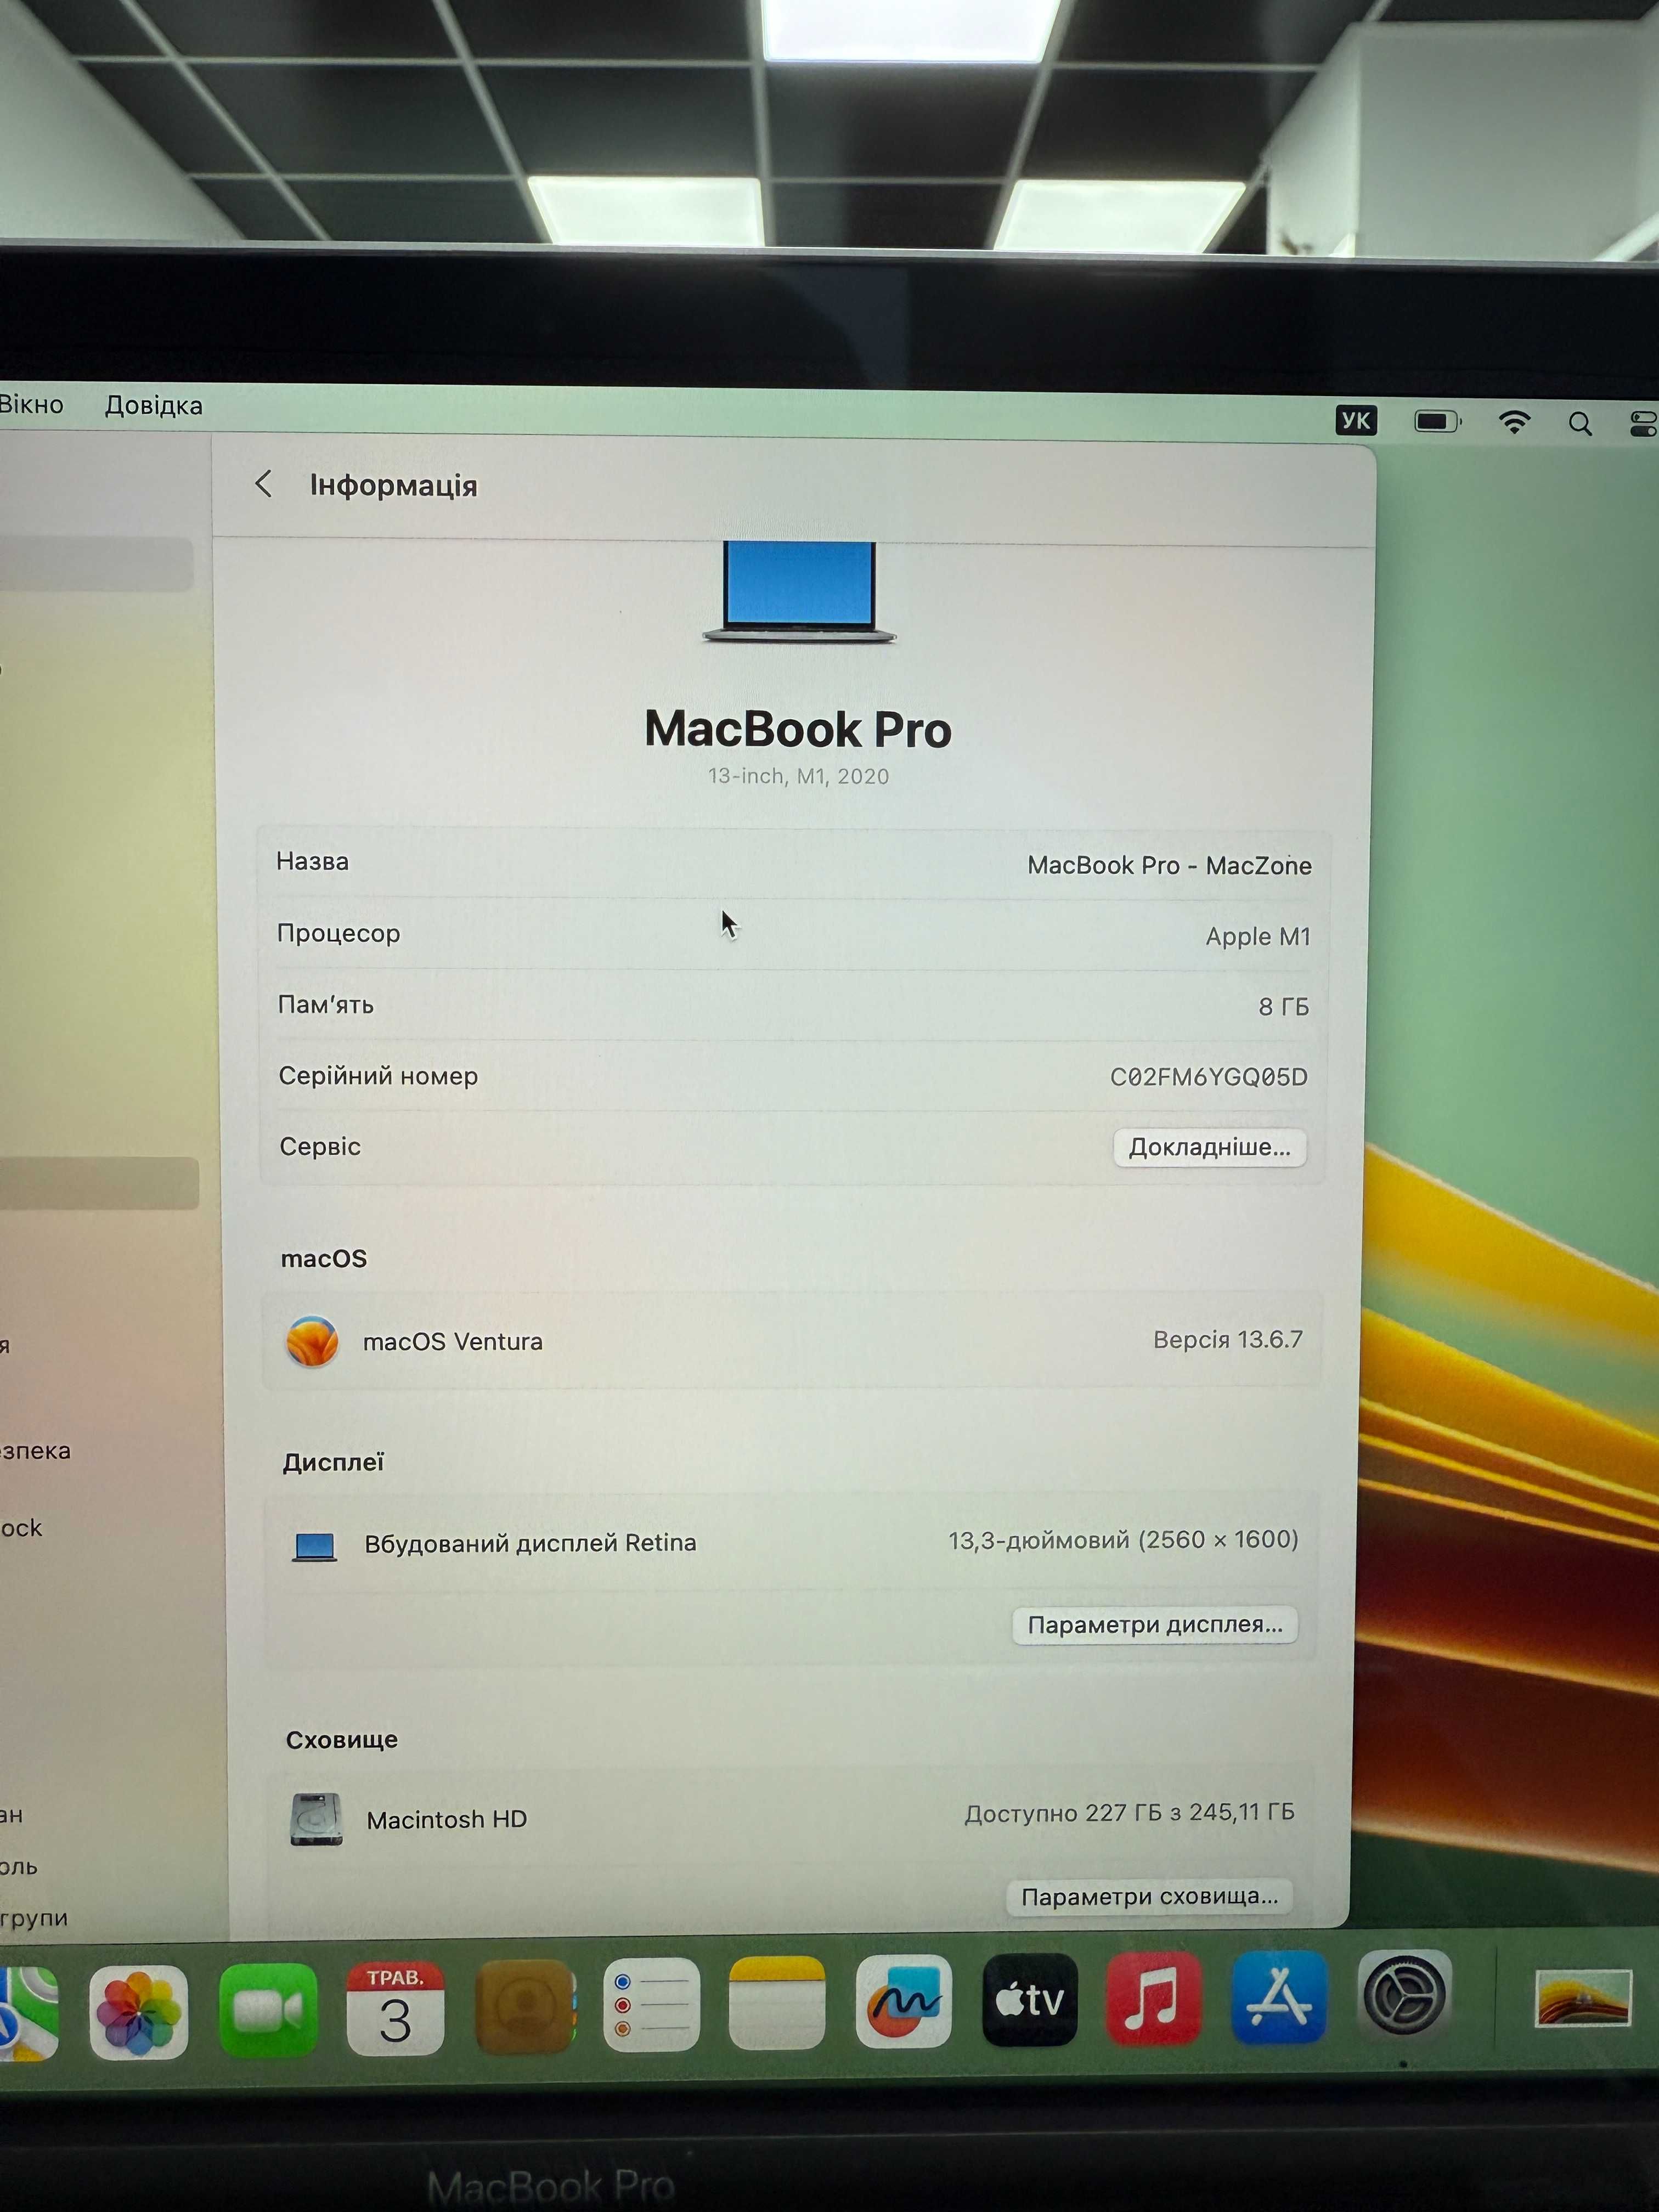Screen dimensions: 1659x2212
Task: Open the App Store from the Dock
Action: click(1279, 1997)
